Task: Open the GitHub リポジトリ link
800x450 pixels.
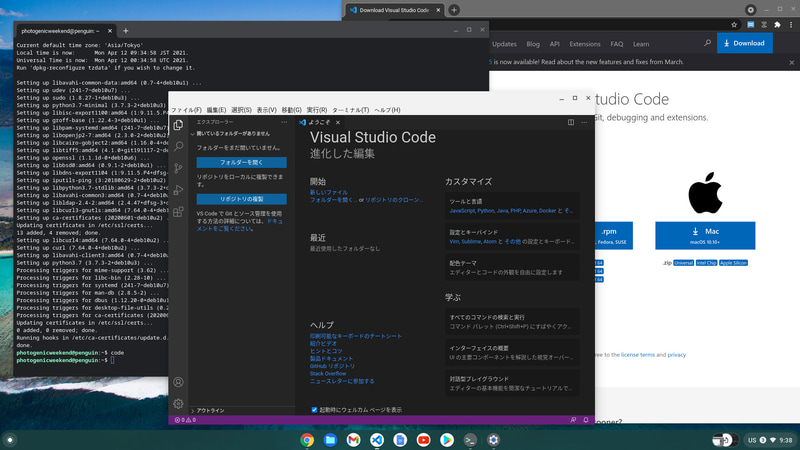Action: (332, 366)
